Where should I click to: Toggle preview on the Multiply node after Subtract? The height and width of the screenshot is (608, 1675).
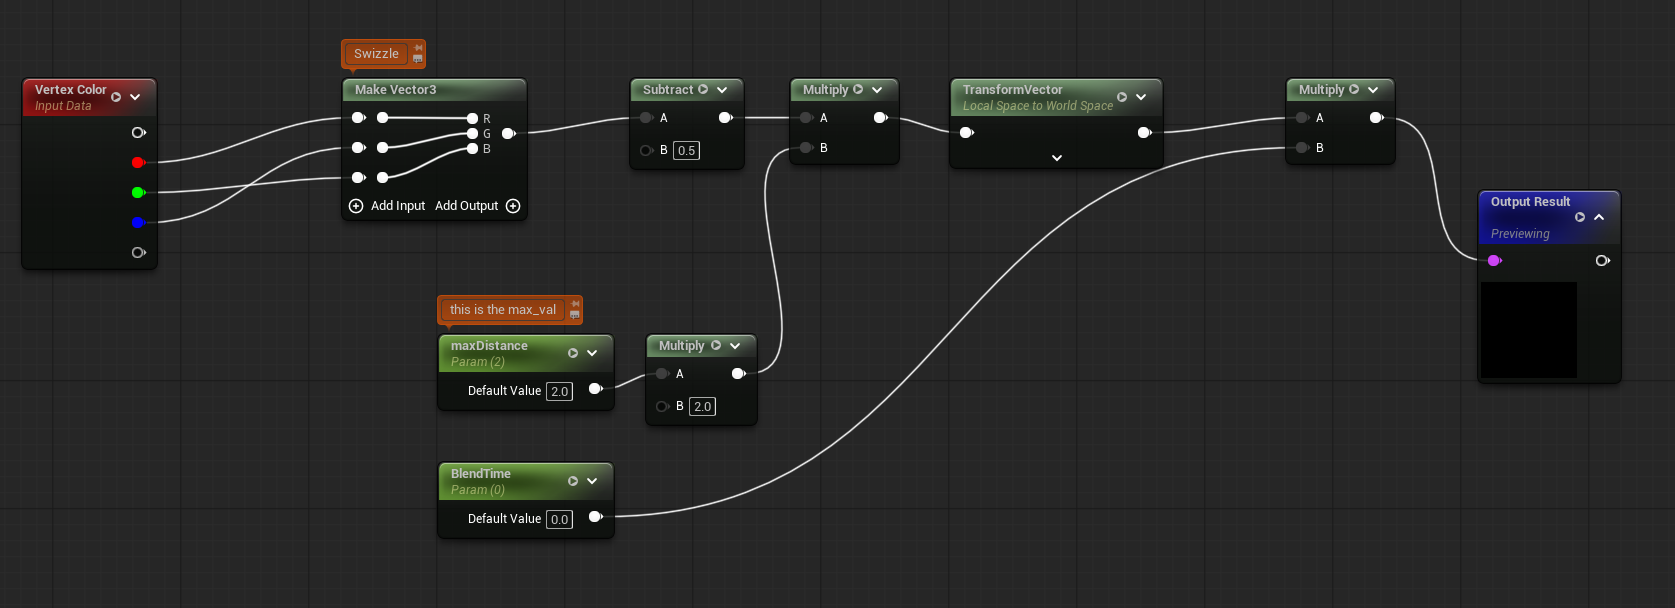click(x=858, y=89)
